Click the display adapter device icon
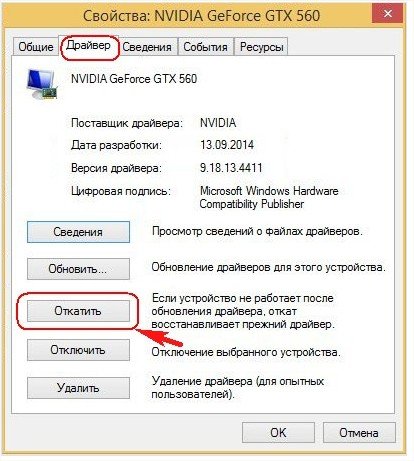Screen dimensions: 414x461 click(x=42, y=84)
